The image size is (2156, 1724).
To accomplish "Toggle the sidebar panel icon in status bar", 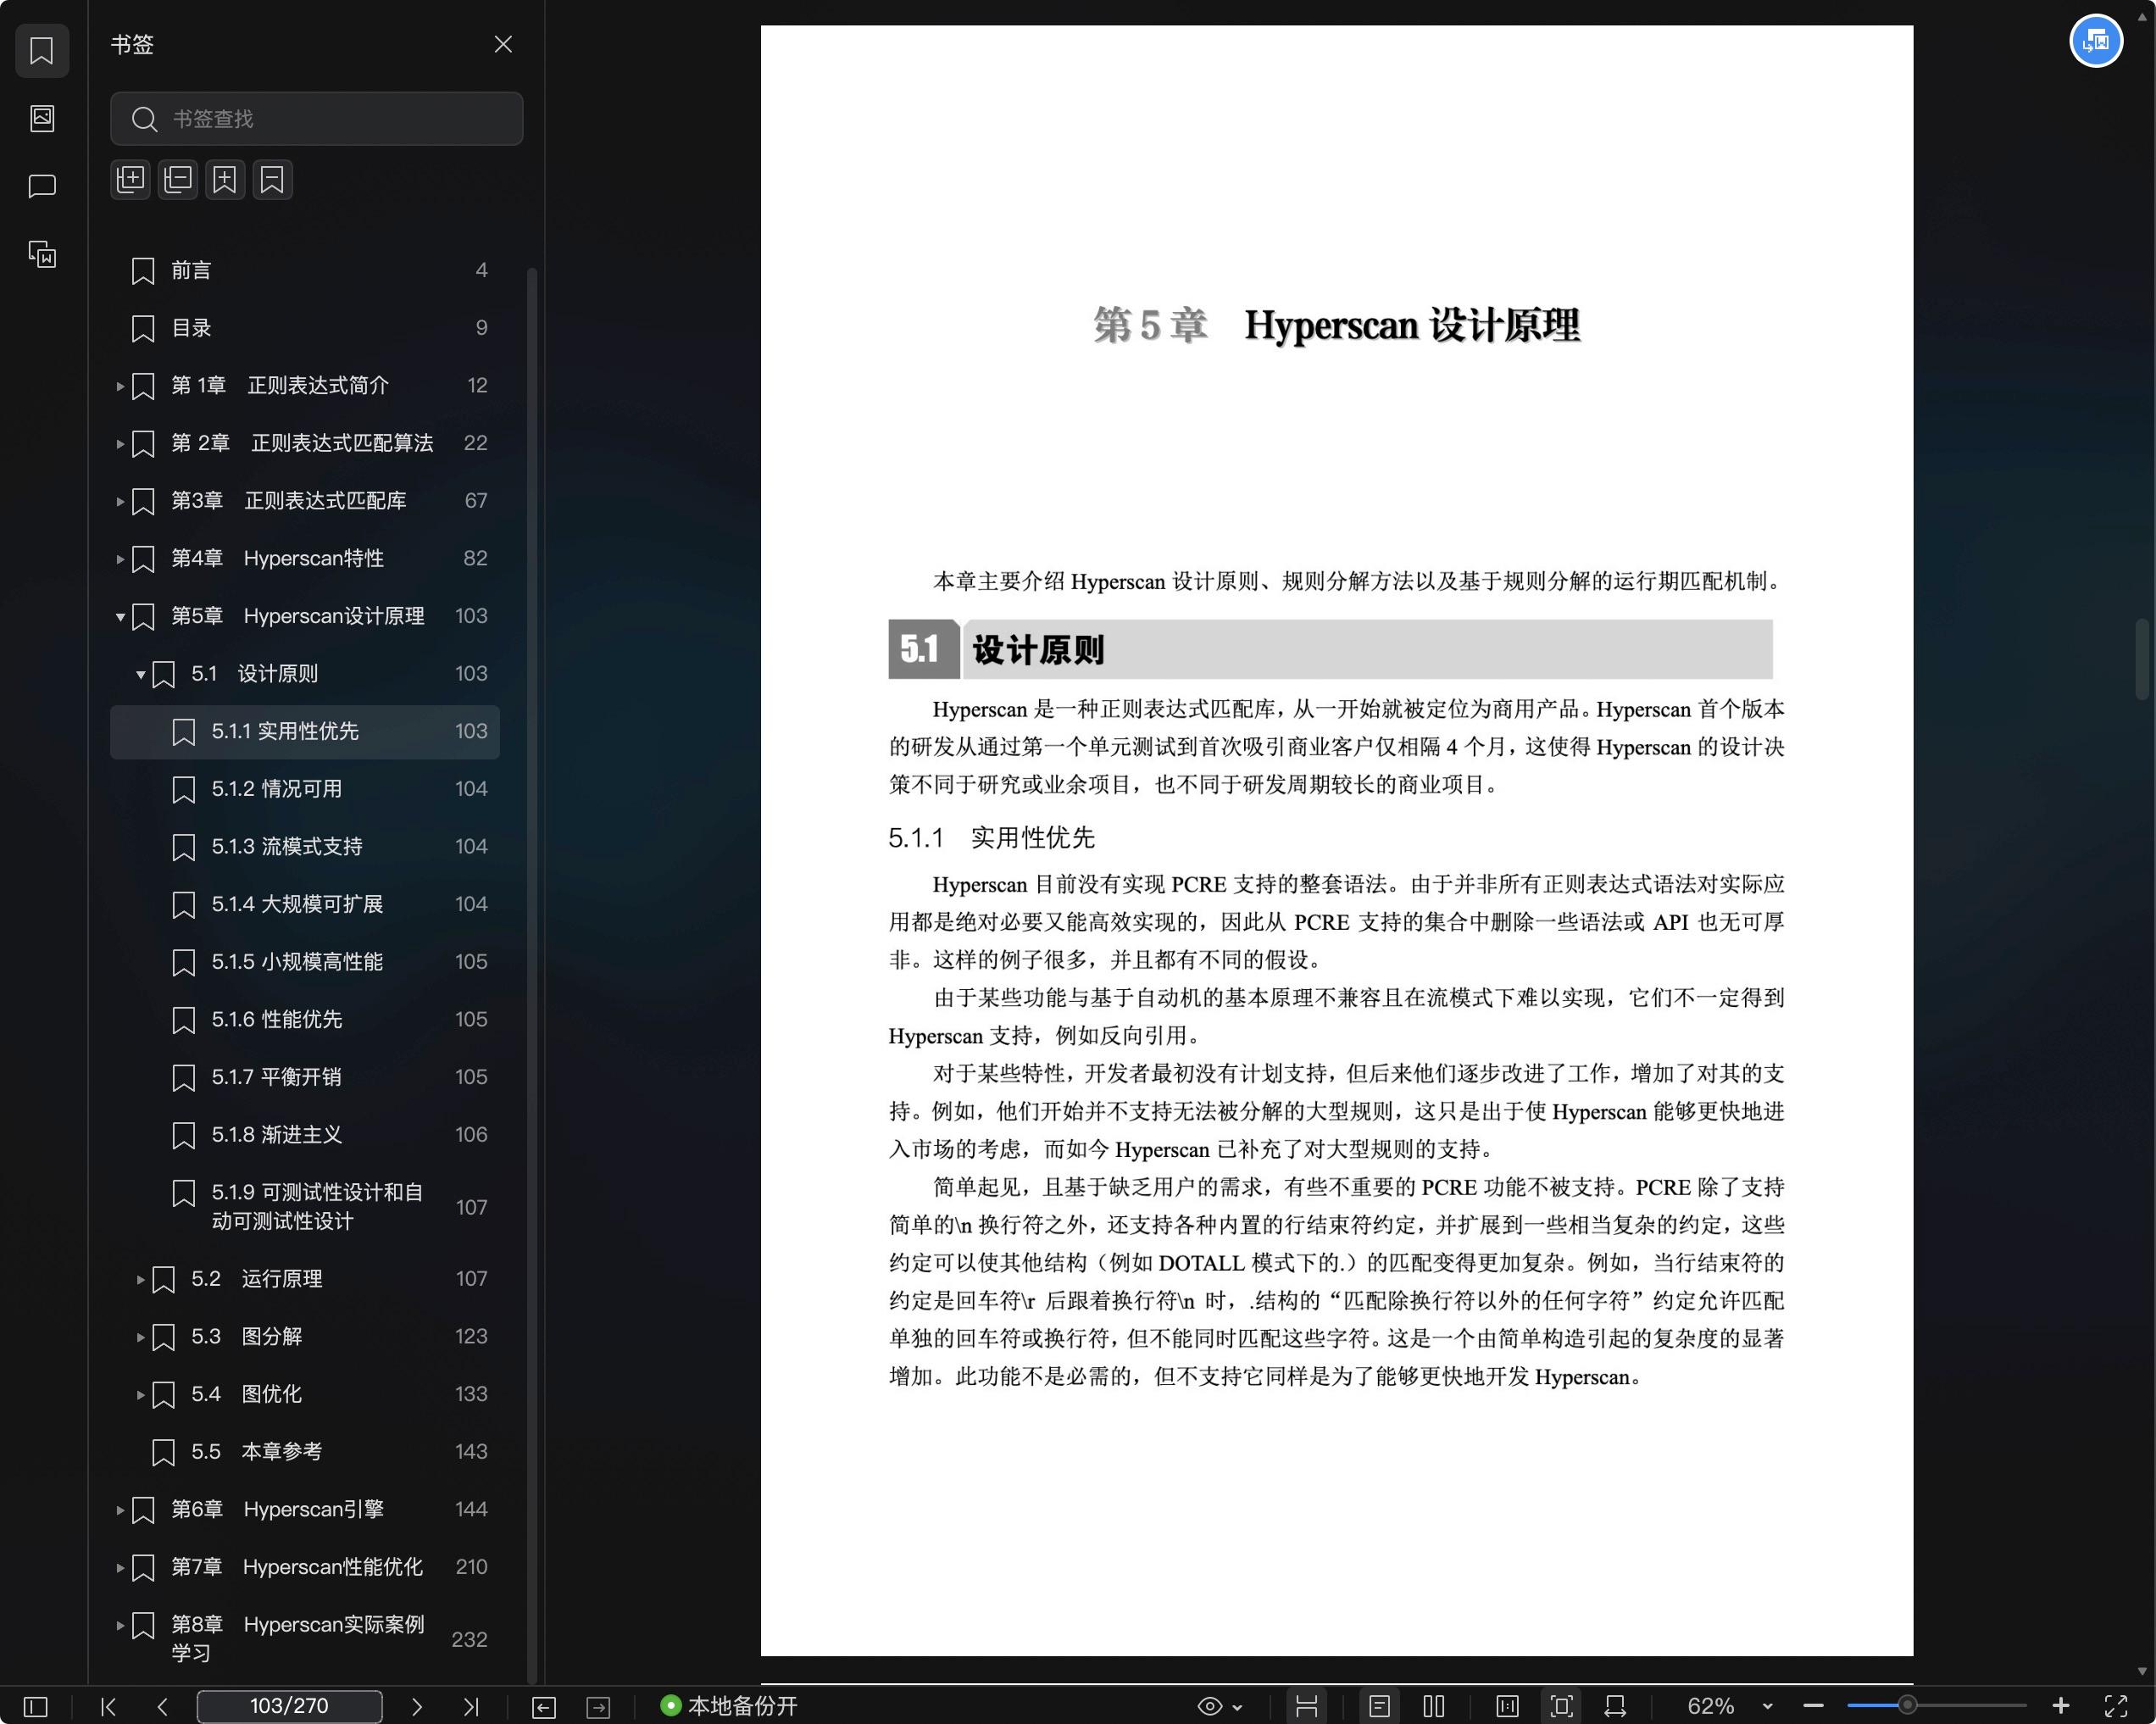I will [x=35, y=1706].
